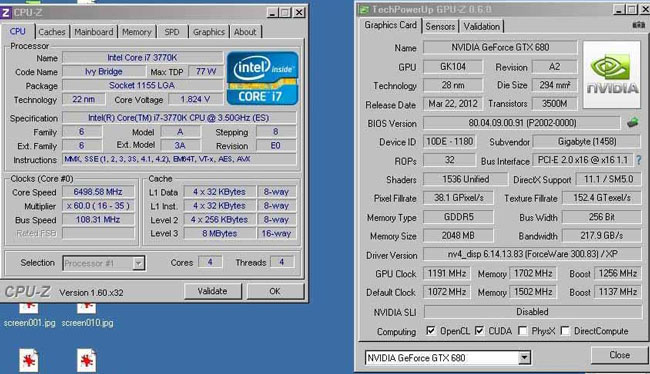Image resolution: width=650 pixels, height=374 pixels.
Task: Click the Max TDP value 77 W
Action: tap(206, 72)
